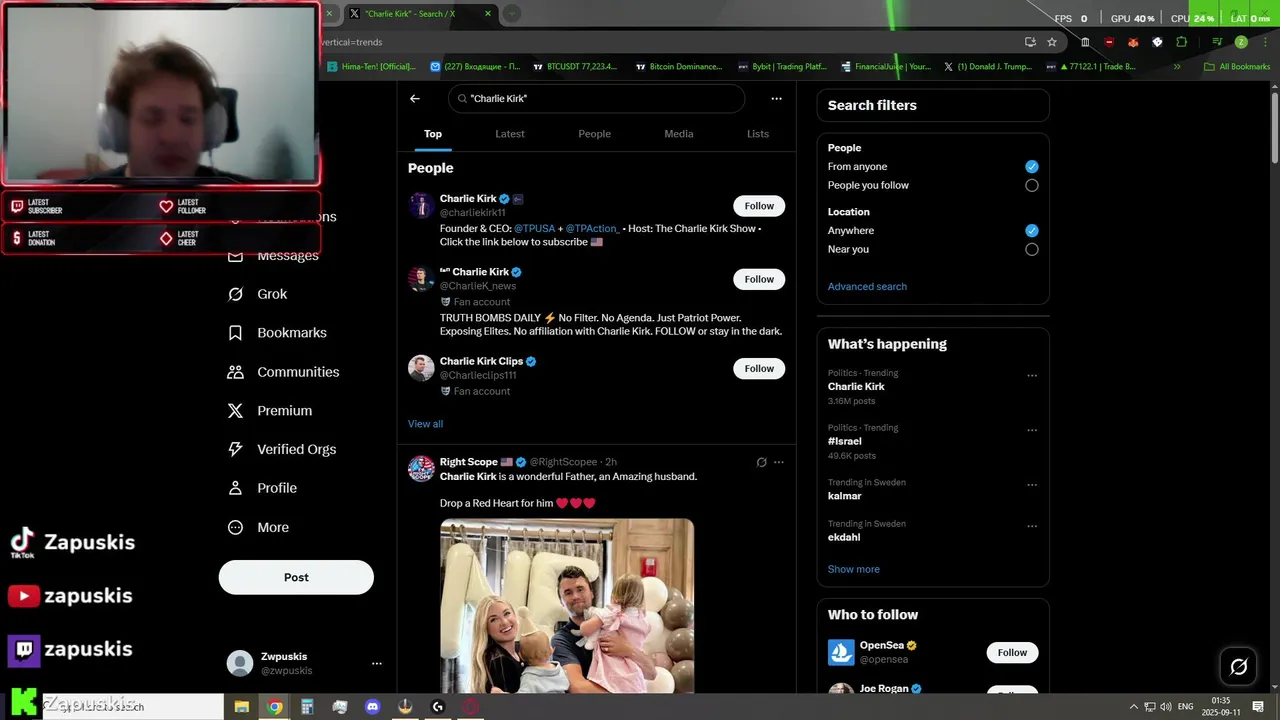Click Grok icon on Right Scope post
This screenshot has width=1280, height=720.
(761, 462)
